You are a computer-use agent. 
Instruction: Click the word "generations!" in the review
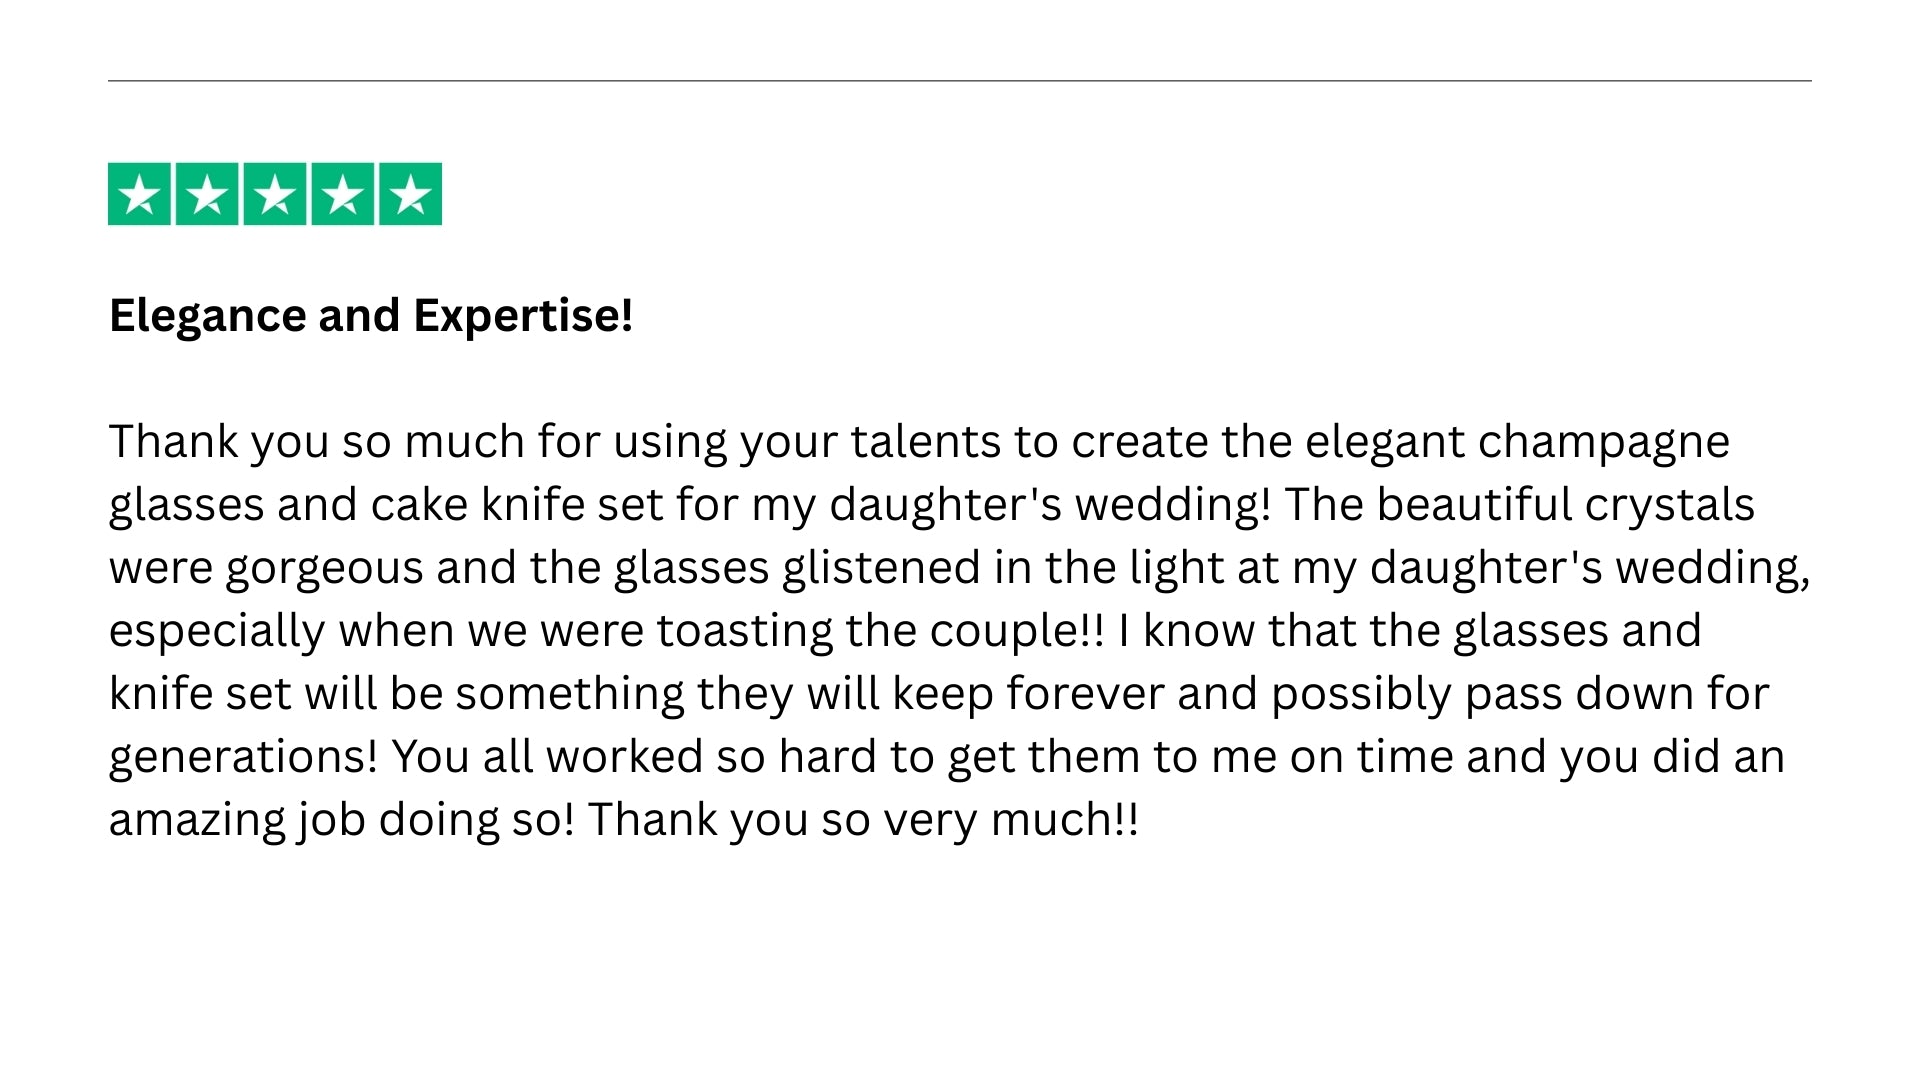click(243, 757)
